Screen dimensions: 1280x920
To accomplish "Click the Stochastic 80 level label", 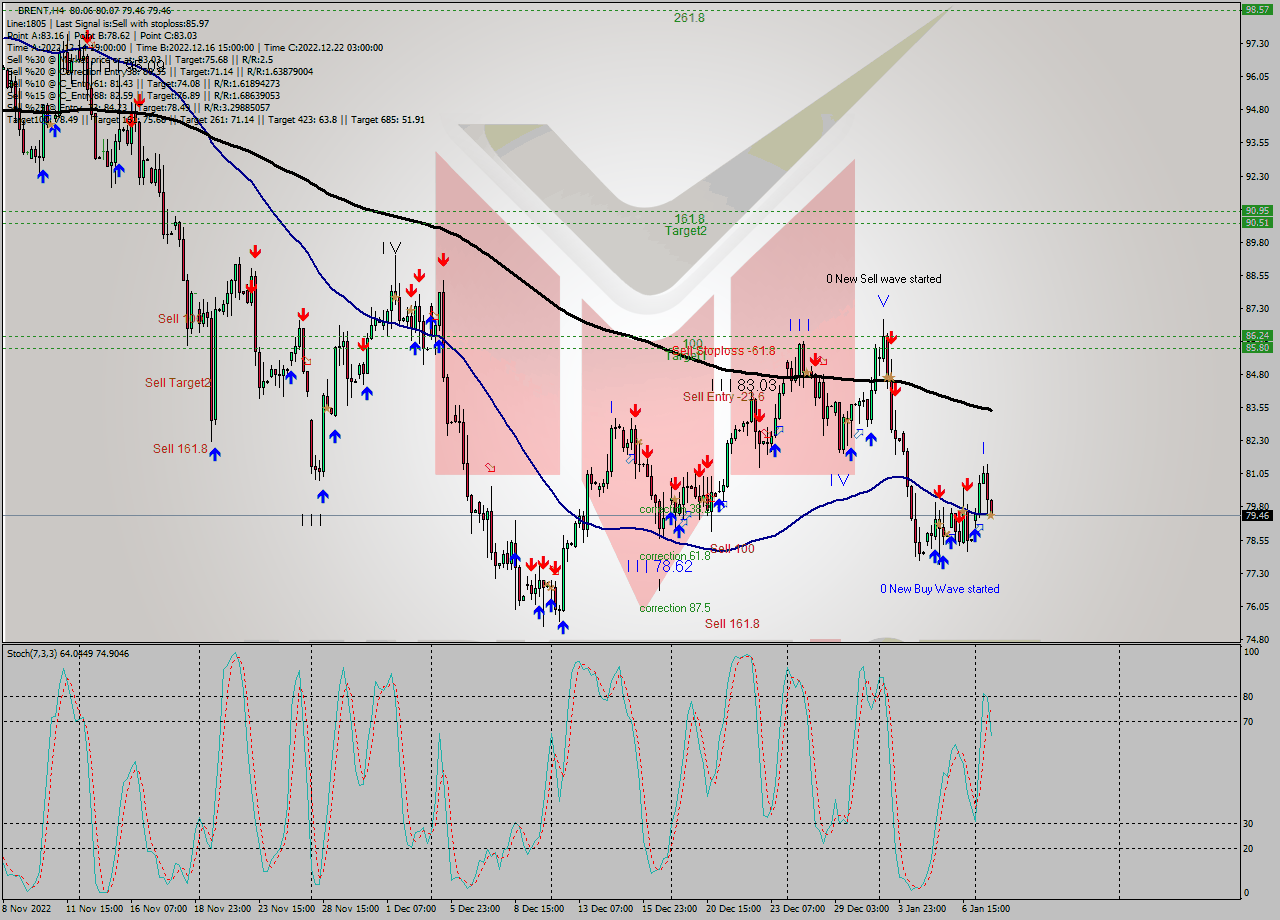I will coord(1248,697).
